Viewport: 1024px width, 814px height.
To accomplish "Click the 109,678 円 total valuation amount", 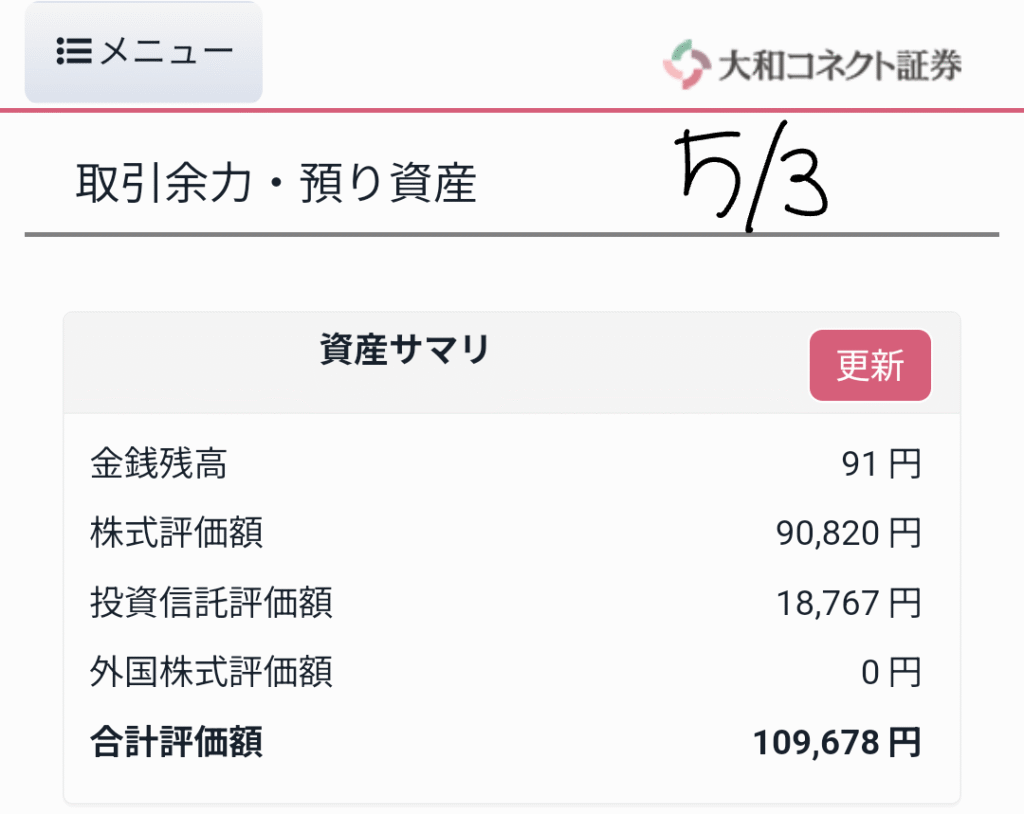I will (837, 743).
